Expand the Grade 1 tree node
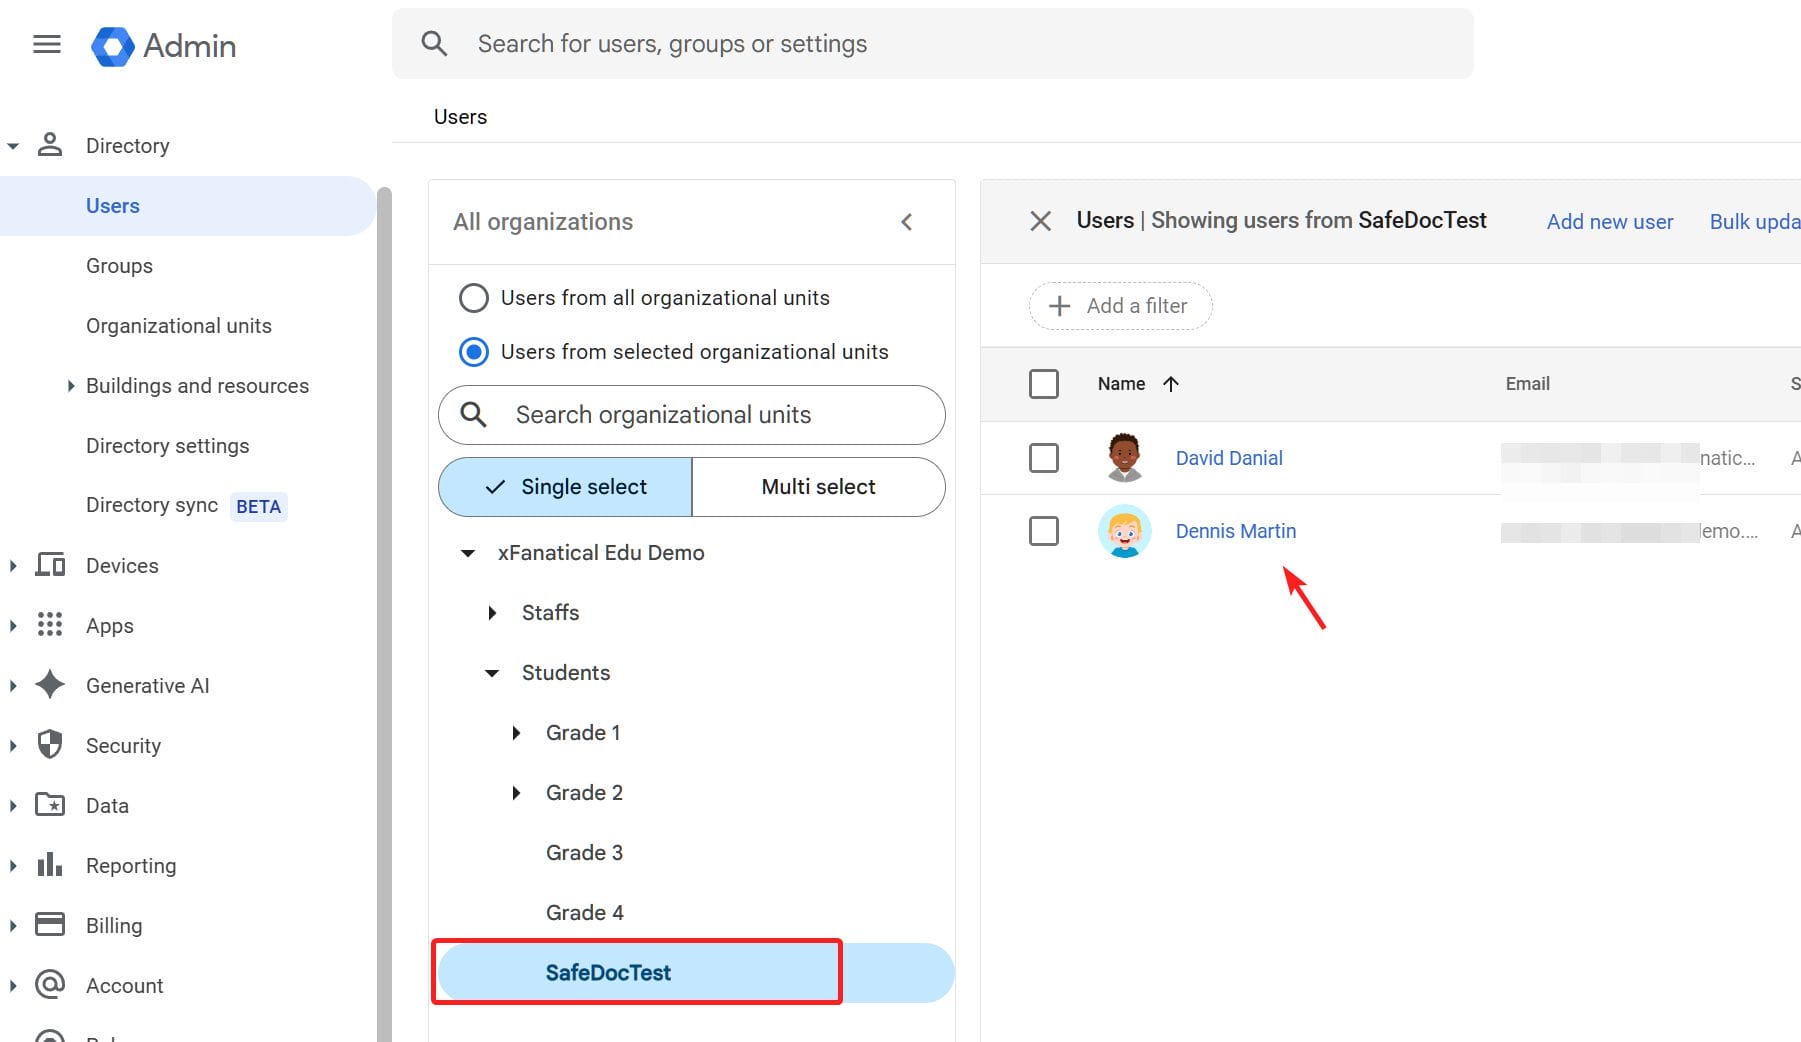Viewport: 1801px width, 1042px height. point(516,733)
